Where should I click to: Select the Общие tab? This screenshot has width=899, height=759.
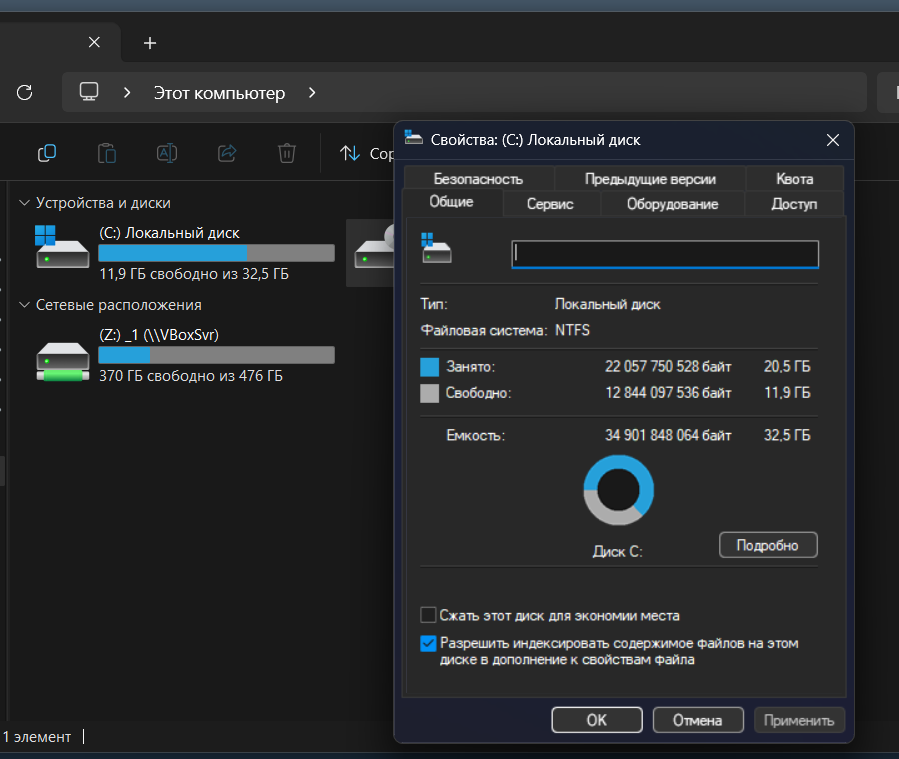click(x=452, y=202)
